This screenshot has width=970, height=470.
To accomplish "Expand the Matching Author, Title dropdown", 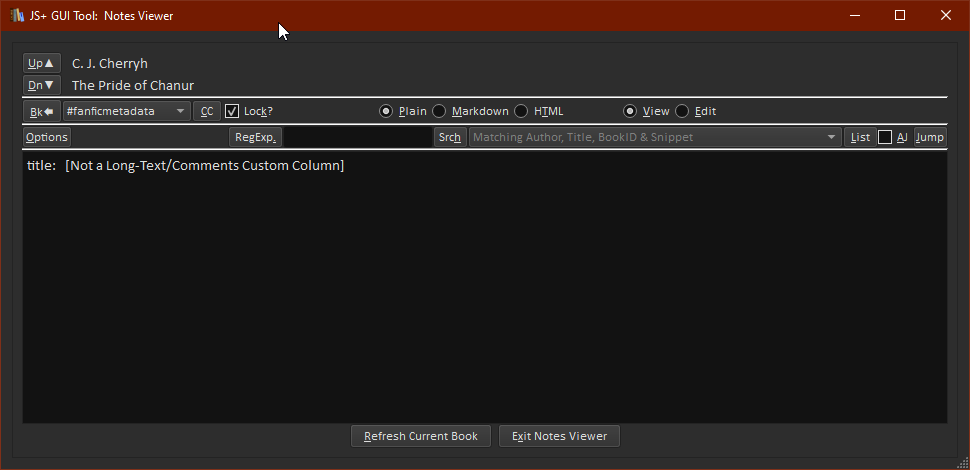I will tap(655, 137).
